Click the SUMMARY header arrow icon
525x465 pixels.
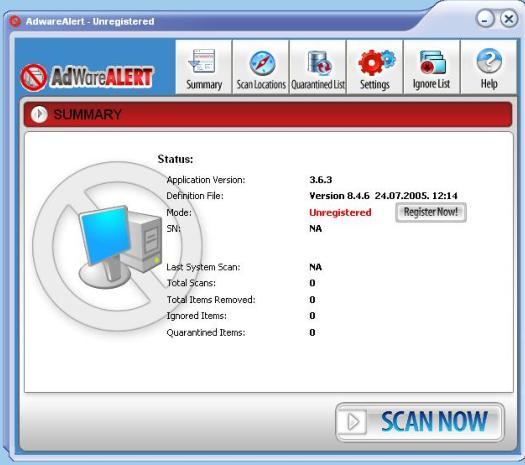[x=39, y=114]
